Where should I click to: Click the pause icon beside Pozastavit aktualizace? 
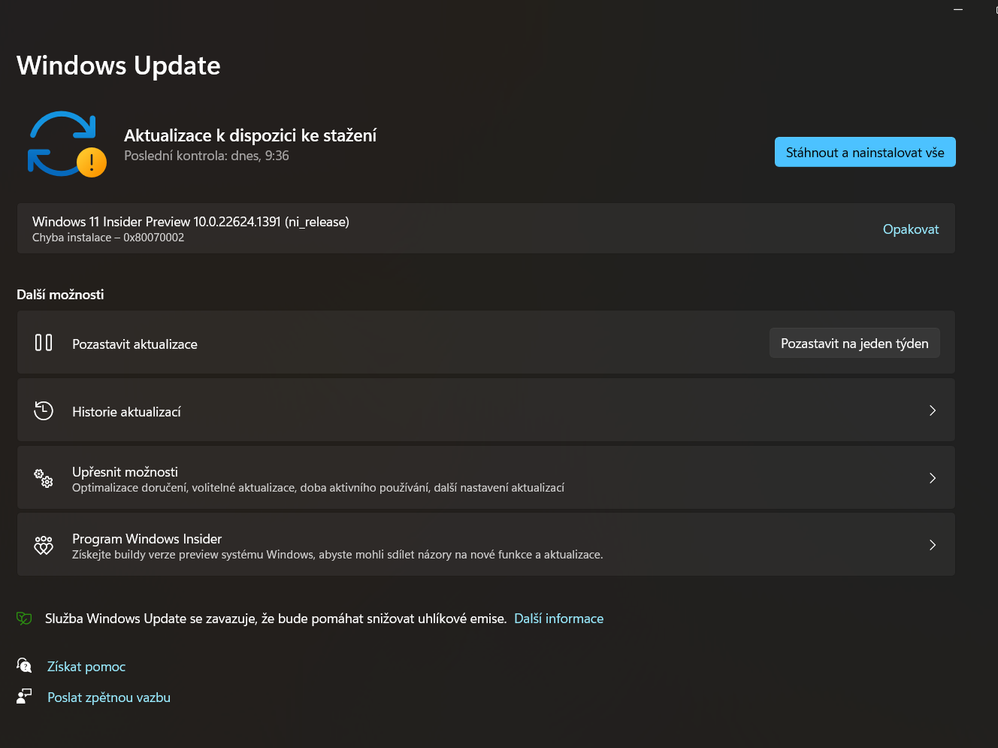[x=43, y=343]
